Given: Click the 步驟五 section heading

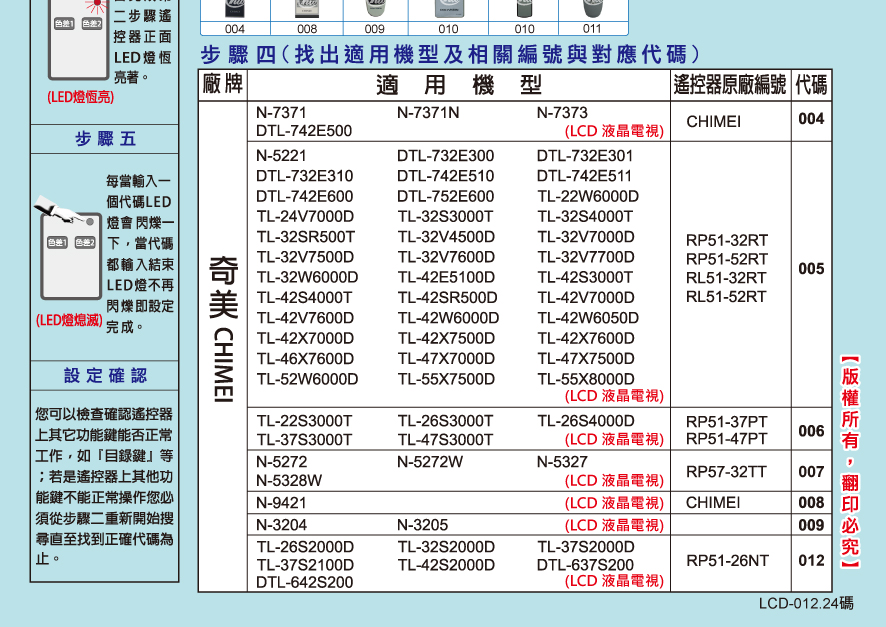Looking at the screenshot, I should tap(105, 139).
